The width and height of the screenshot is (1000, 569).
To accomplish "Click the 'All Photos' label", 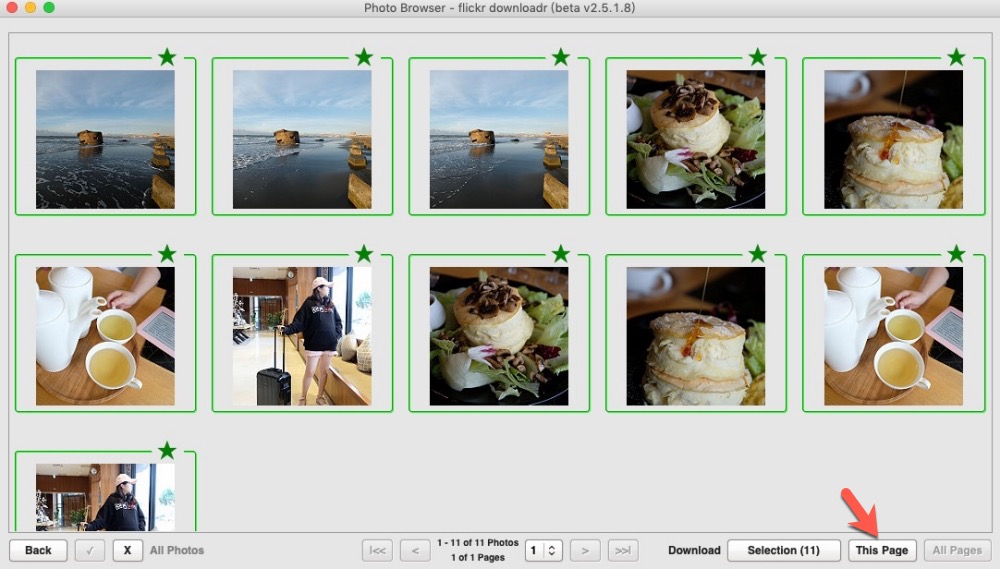I will (x=177, y=550).
